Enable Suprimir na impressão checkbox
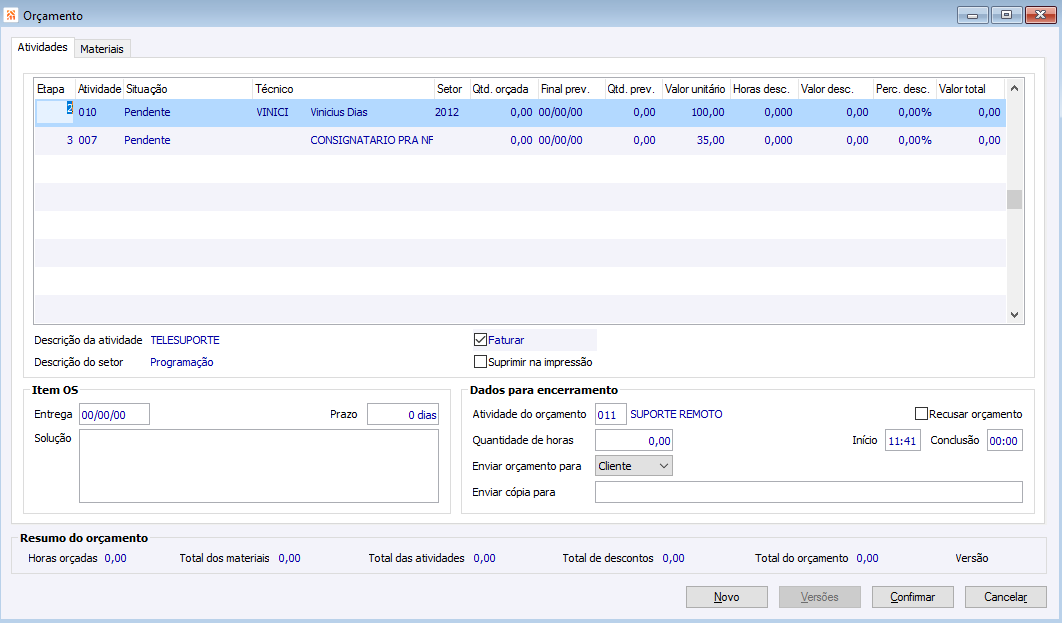 pos(480,362)
